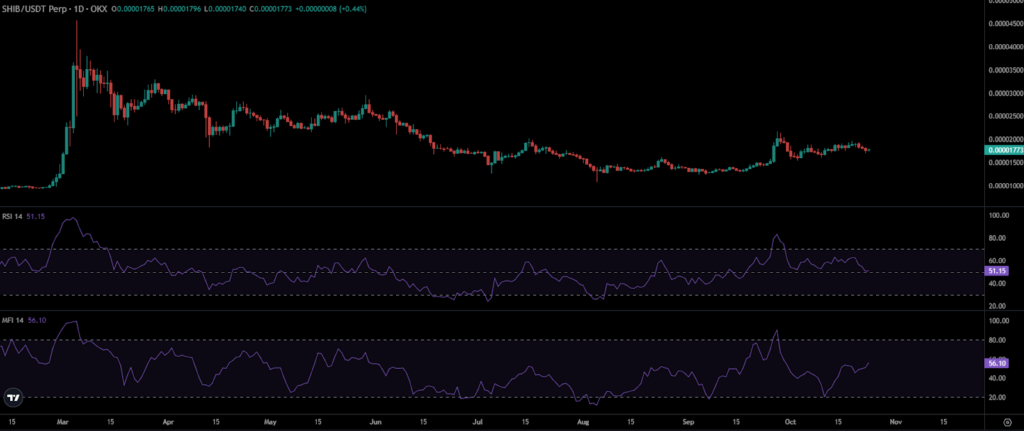Click the 0.00002500 price axis label
Viewport: 1024px width, 431px height.
[1006, 117]
